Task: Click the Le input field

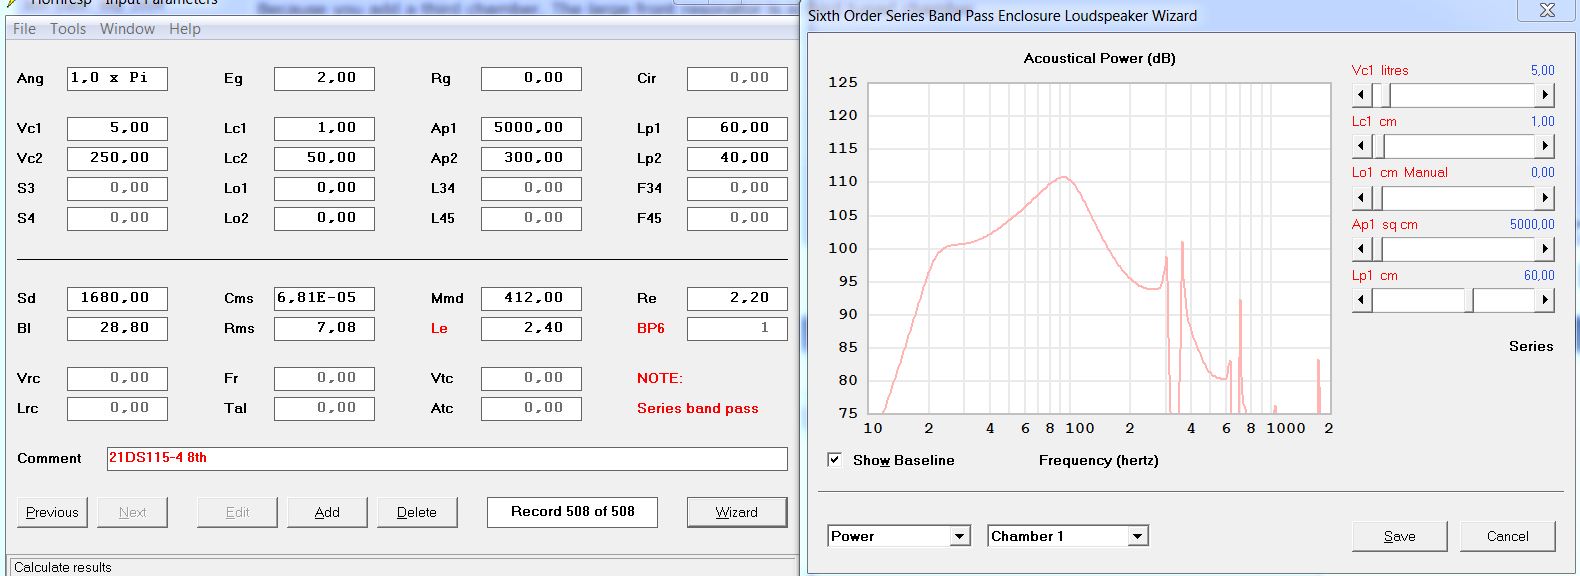Action: point(531,328)
